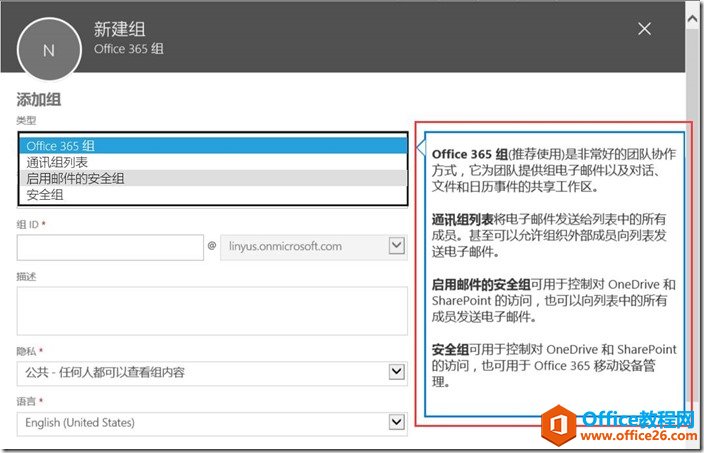Click the bold 启用邮件的安全组 term in description
This screenshot has height=453, width=704.
(481, 285)
